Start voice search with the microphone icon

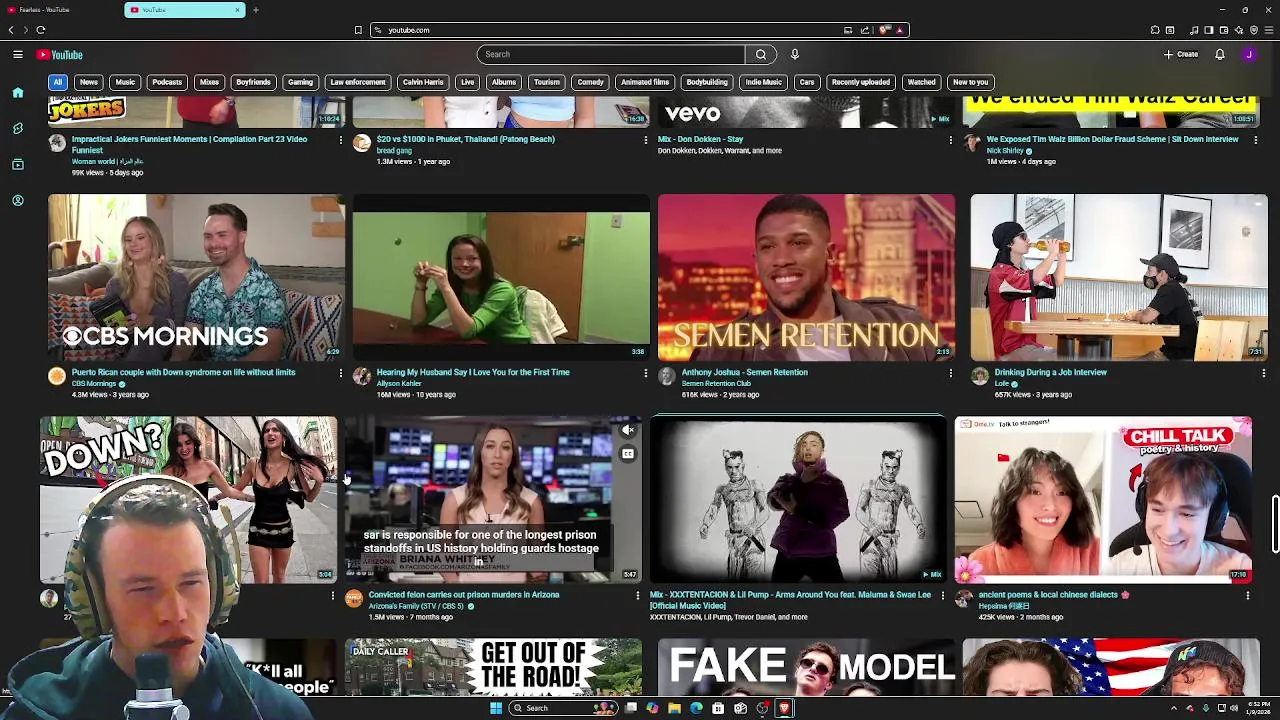(x=795, y=54)
